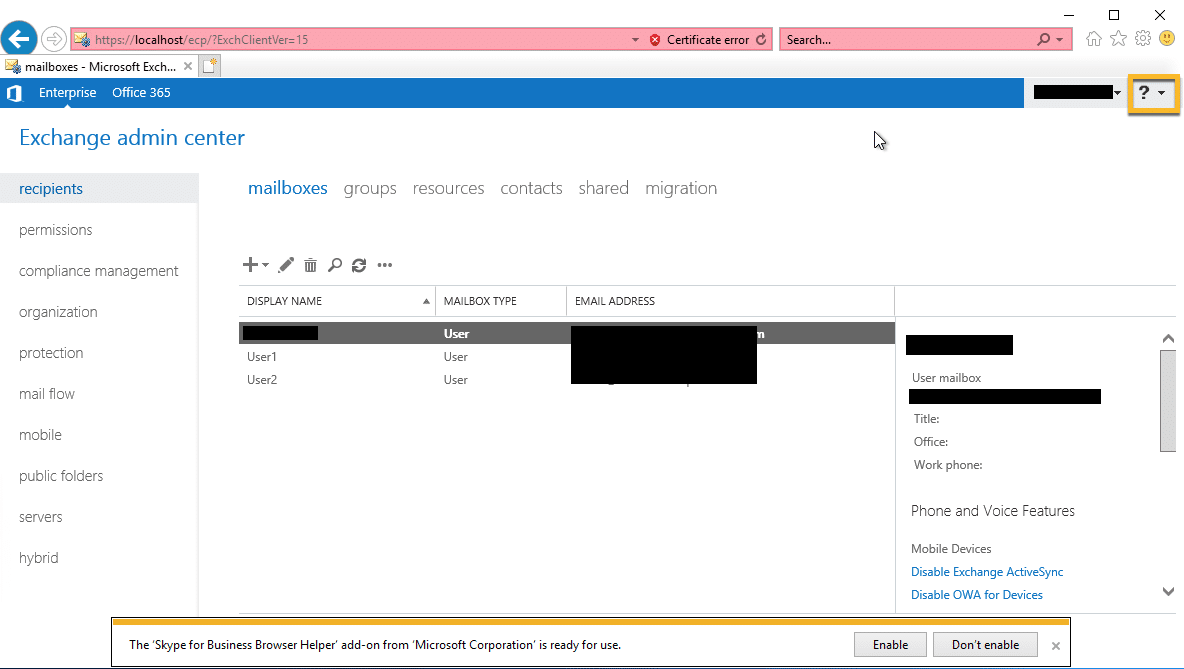Open the Help question mark menu
The image size is (1184, 669).
pos(1146,92)
